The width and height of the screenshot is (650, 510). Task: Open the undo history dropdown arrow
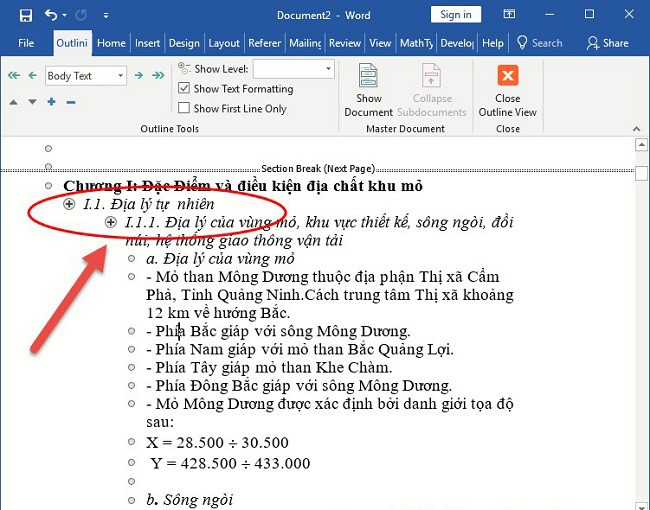pyautogui.click(x=65, y=15)
